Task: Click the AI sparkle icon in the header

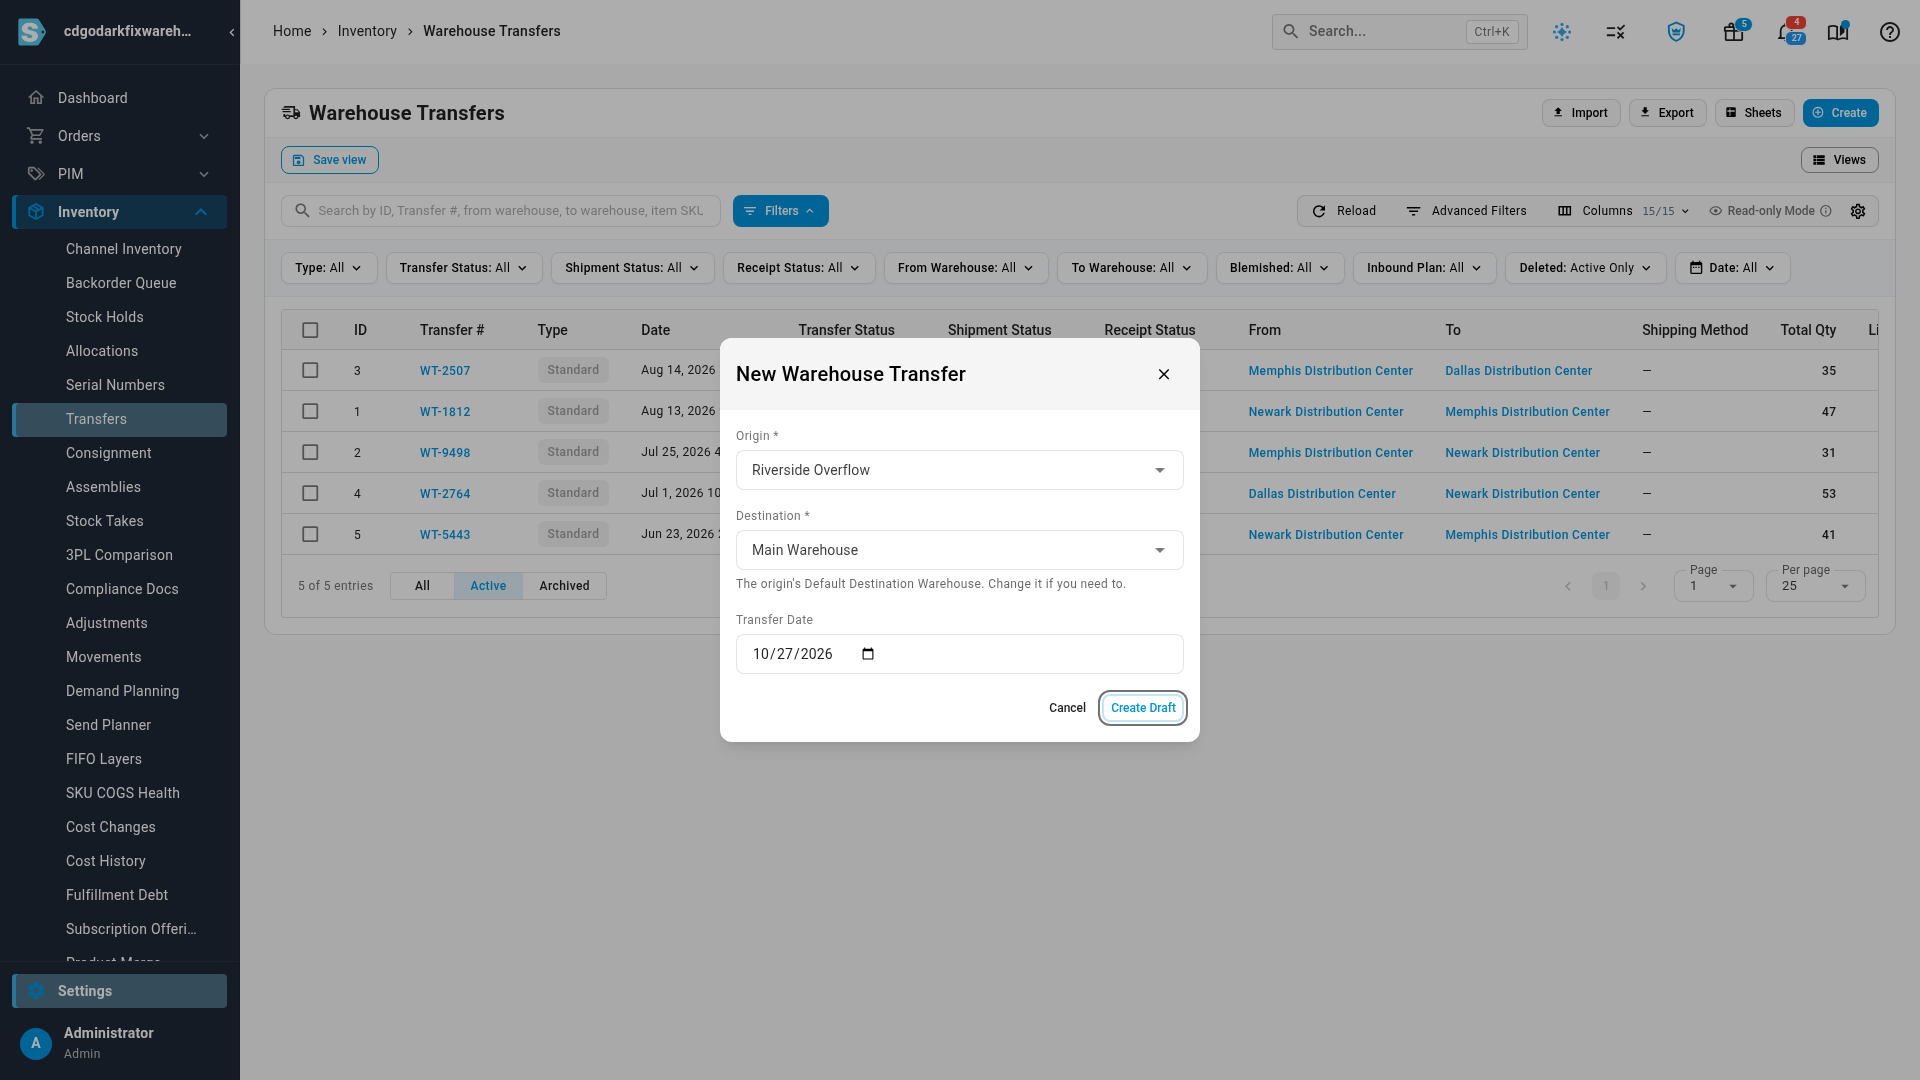Action: (x=1562, y=32)
